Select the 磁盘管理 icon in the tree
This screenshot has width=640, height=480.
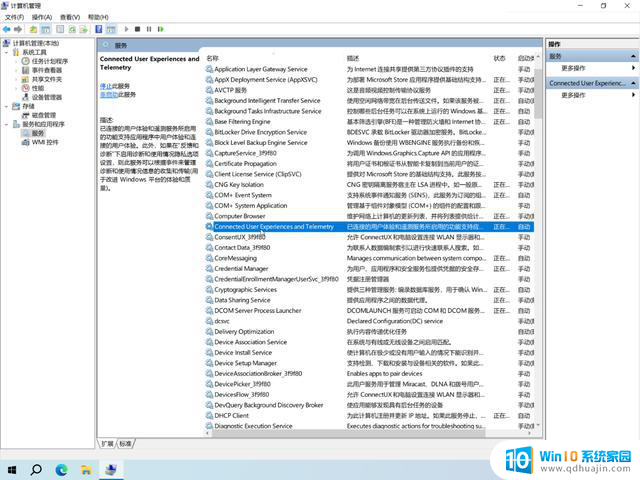25,115
